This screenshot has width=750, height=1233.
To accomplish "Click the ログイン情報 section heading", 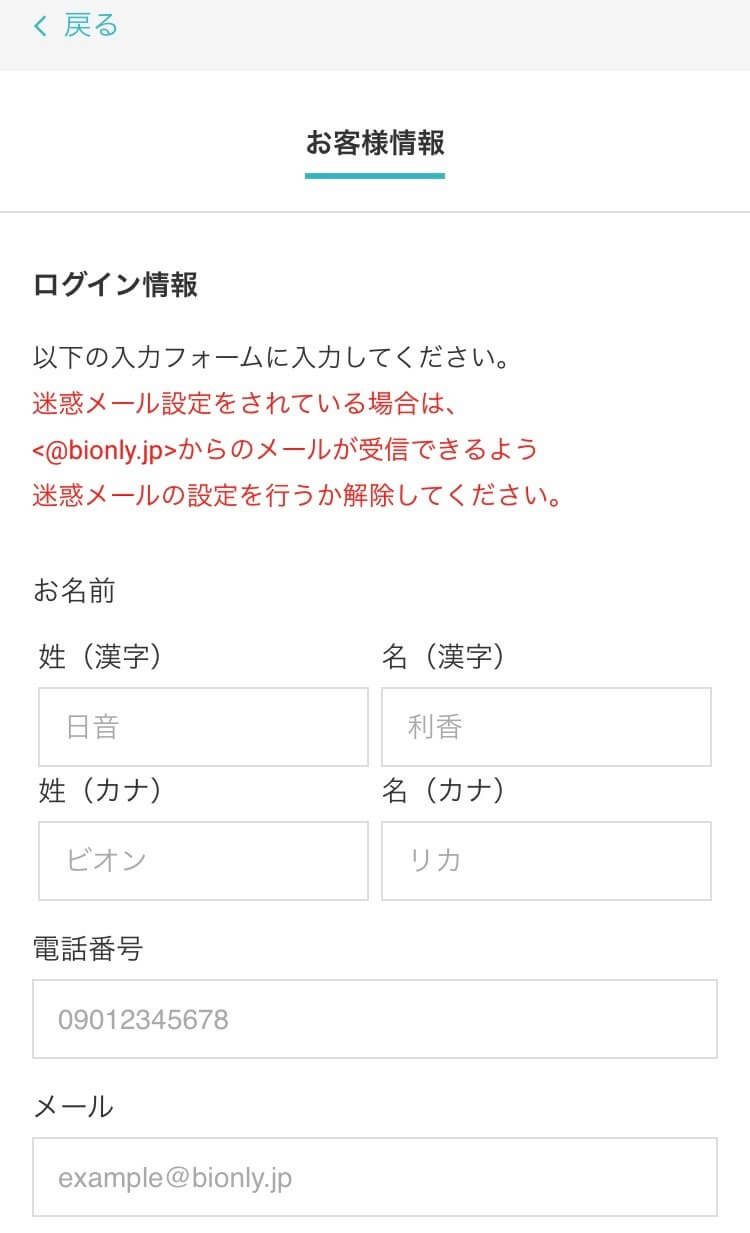I will point(116,285).
